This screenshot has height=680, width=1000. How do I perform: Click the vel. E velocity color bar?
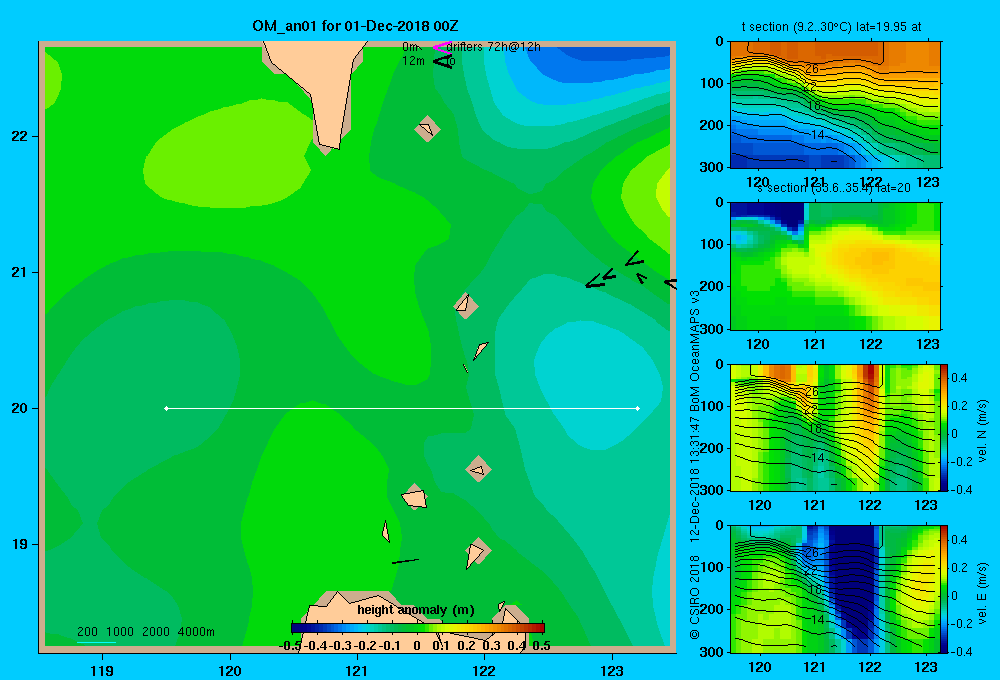pos(944,589)
